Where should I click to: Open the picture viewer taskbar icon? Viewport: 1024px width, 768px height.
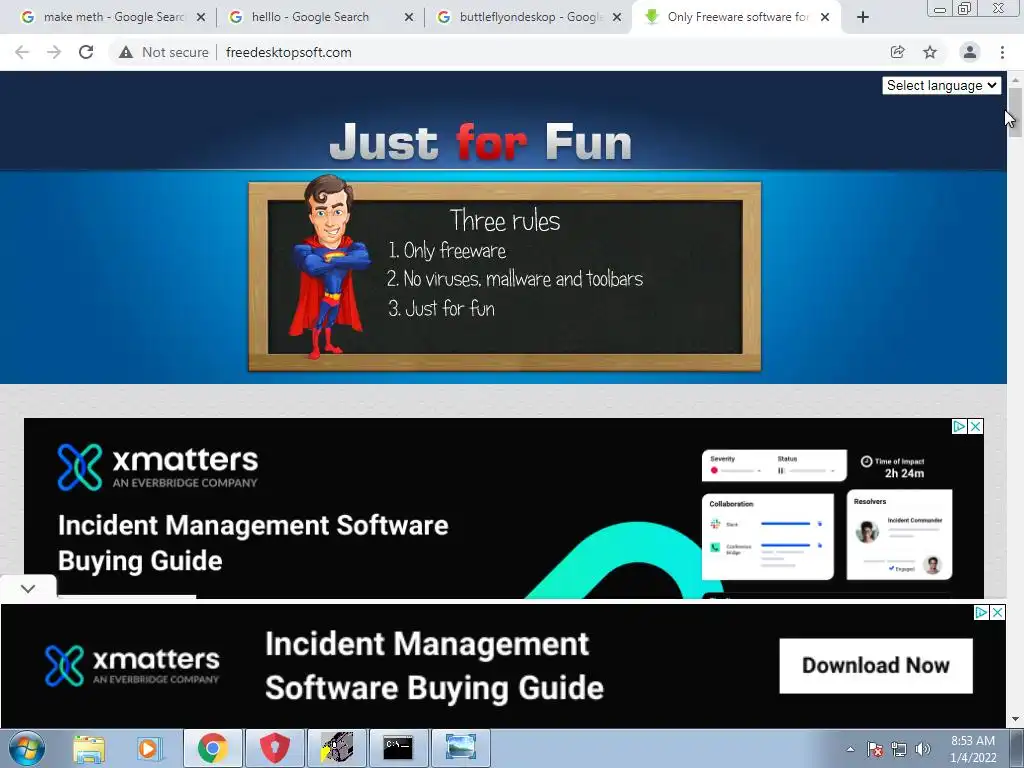[x=460, y=748]
